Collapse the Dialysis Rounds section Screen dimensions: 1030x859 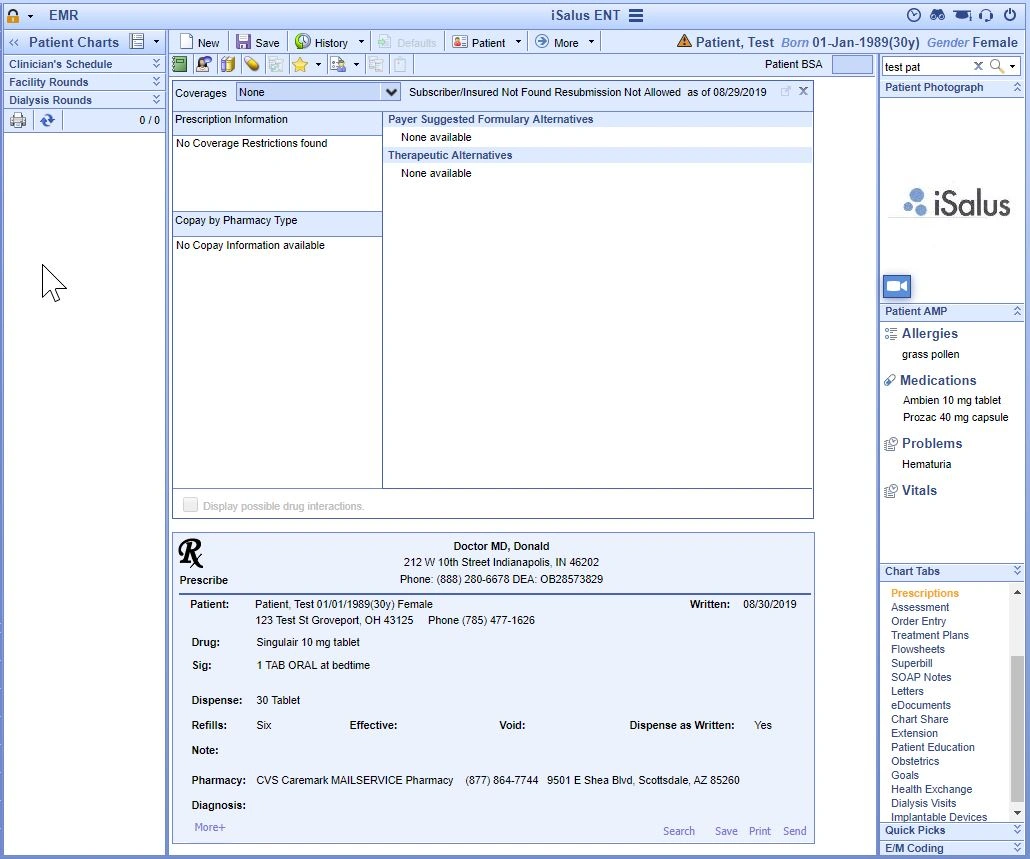pyautogui.click(x=154, y=99)
